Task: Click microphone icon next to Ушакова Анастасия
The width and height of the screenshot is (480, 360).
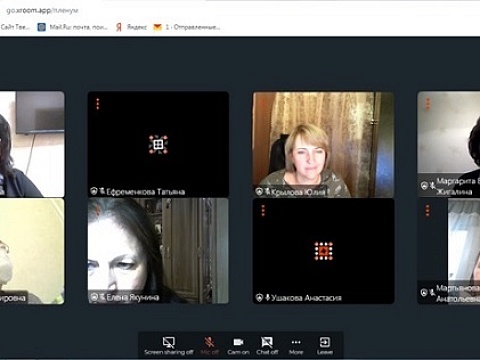Action: [267, 297]
